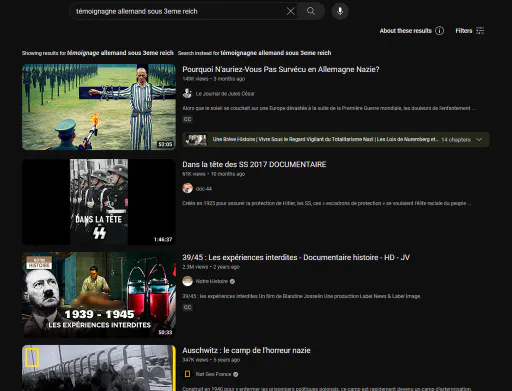The image size is (512, 391).
Task: Open thumbnail of Pourquoi N'auriez-Vous Pas Survécu video
Action: click(x=99, y=107)
